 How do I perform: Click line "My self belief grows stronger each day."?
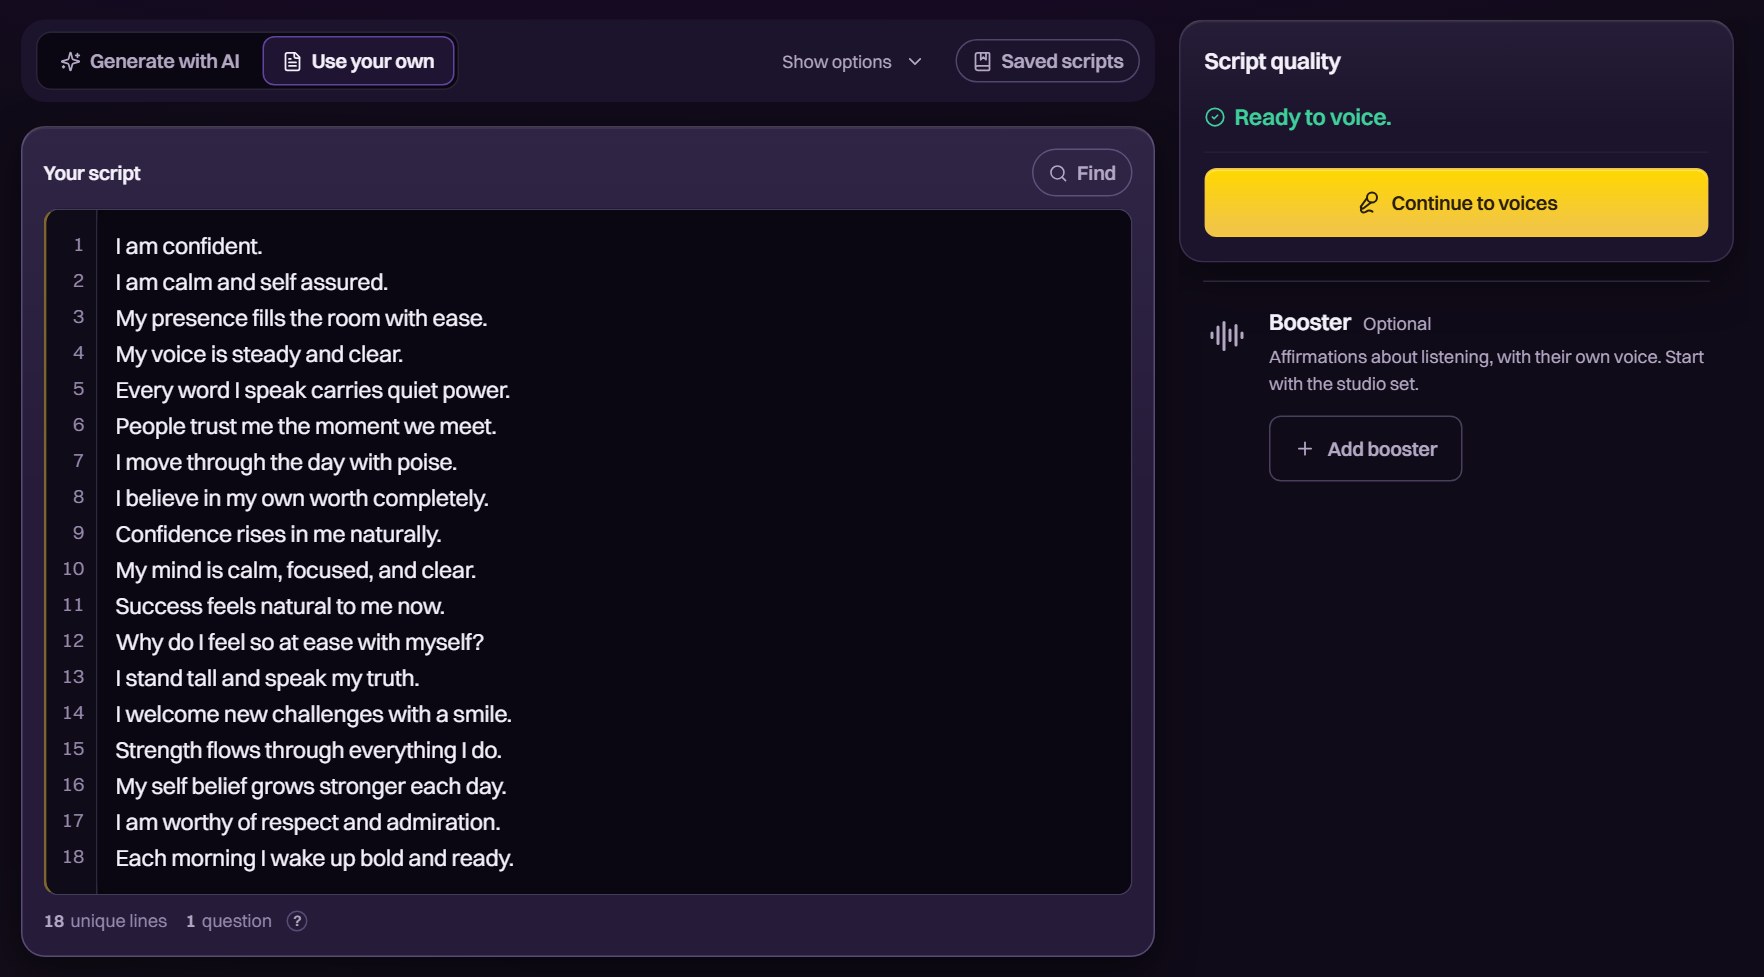pos(311,786)
